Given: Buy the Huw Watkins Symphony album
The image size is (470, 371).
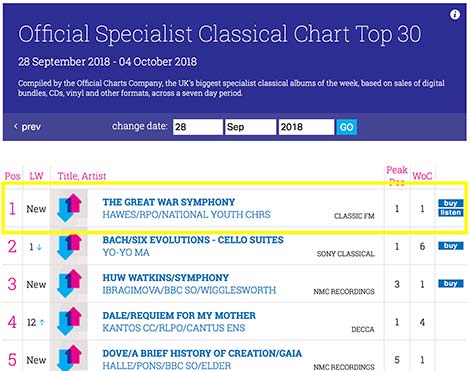Looking at the screenshot, I should [450, 284].
